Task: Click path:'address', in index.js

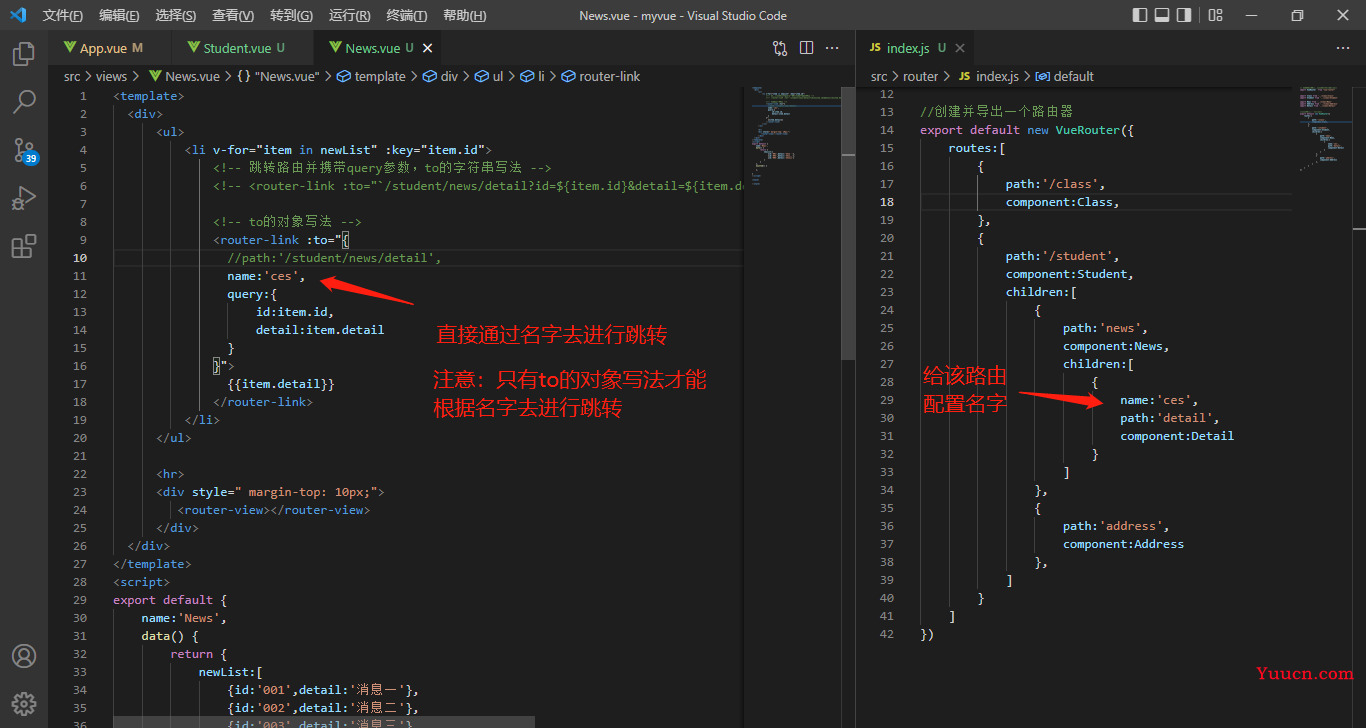Action: coord(1116,526)
